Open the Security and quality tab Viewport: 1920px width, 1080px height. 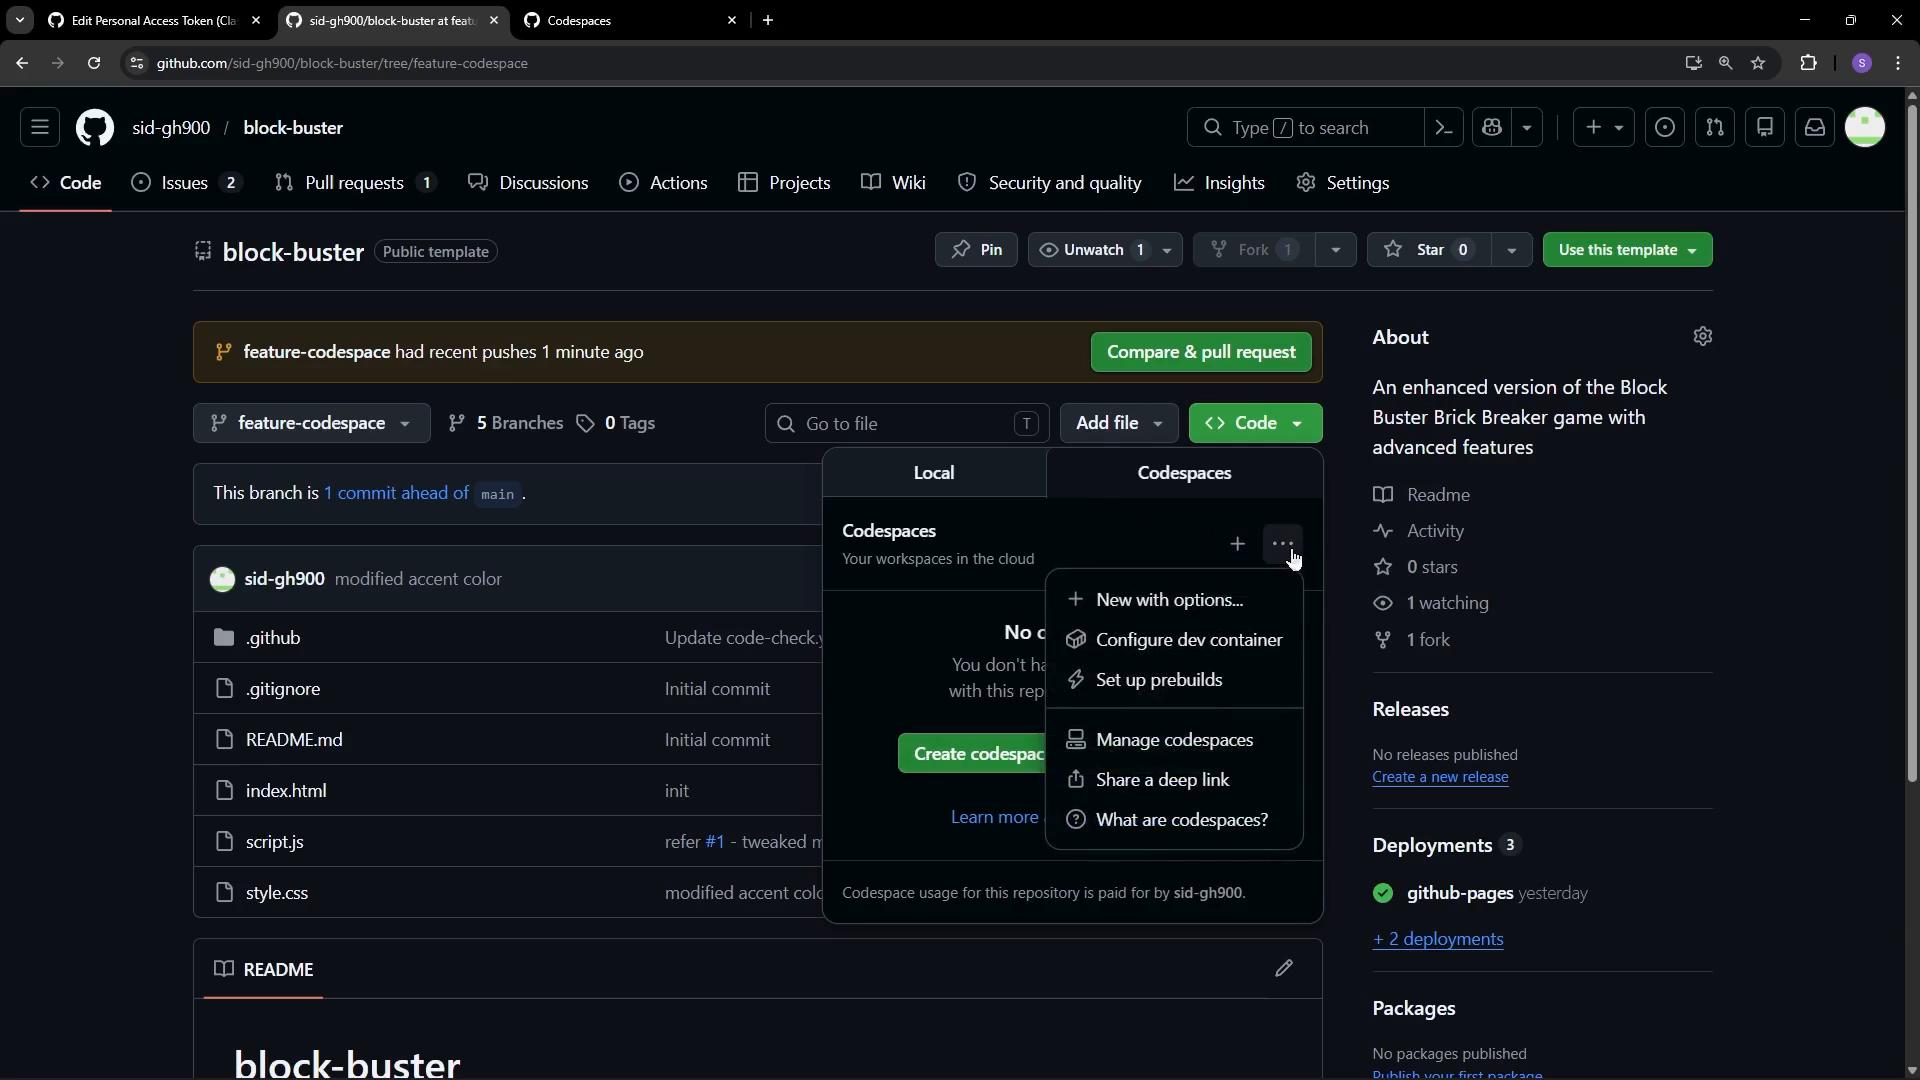(1050, 183)
